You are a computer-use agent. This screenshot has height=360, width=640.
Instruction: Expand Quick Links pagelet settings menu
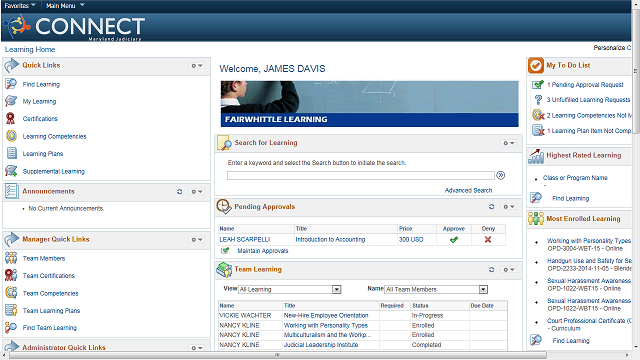coord(197,65)
